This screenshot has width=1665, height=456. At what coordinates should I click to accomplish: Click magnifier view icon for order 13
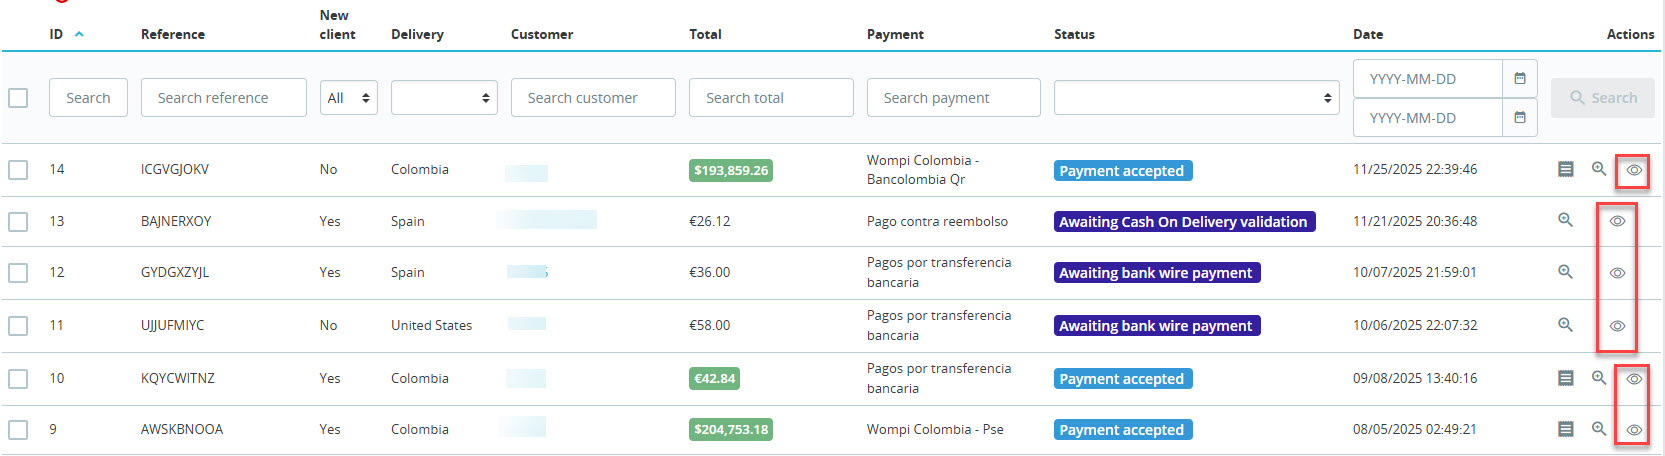(x=1566, y=220)
